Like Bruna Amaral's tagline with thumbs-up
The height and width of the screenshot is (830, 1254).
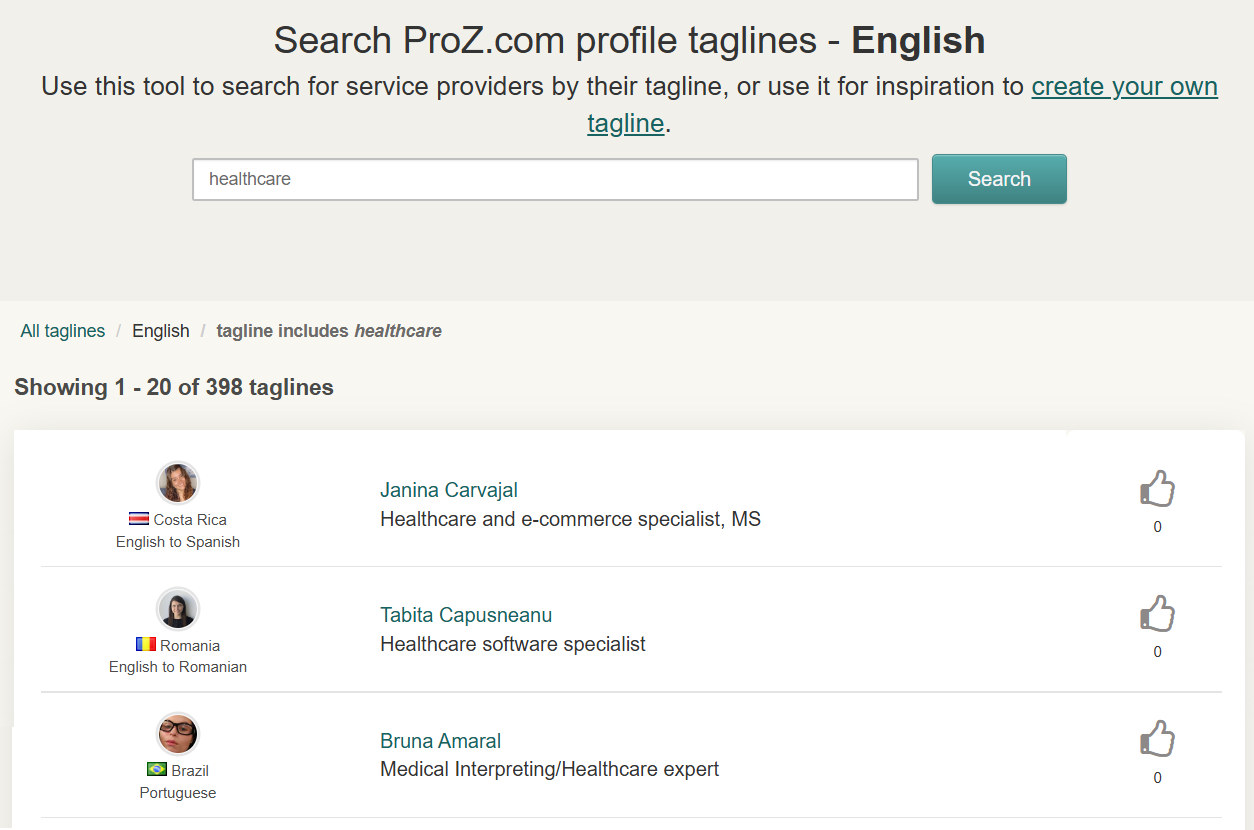[x=1157, y=740]
